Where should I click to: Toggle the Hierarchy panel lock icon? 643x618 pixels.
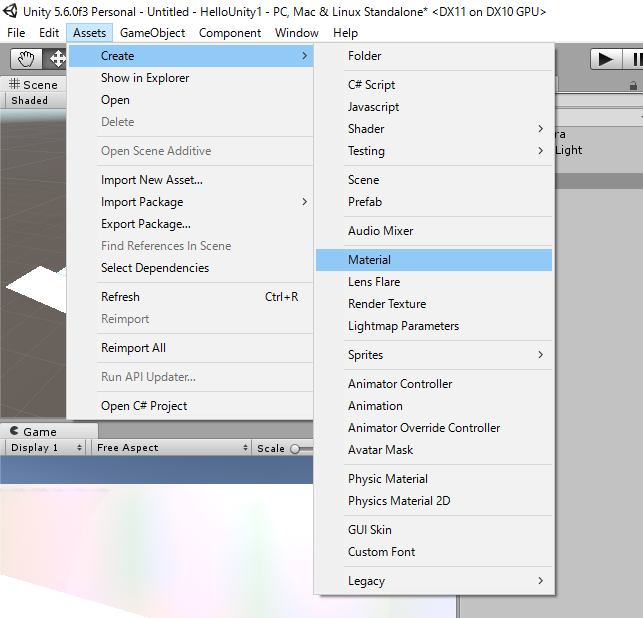(633, 85)
